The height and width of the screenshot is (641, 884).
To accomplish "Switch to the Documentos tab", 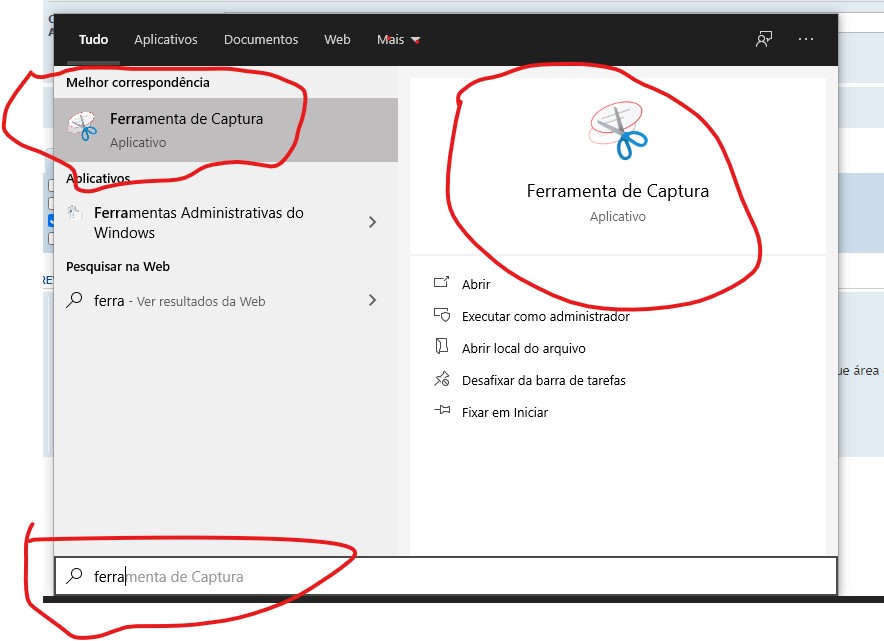I will tap(261, 39).
